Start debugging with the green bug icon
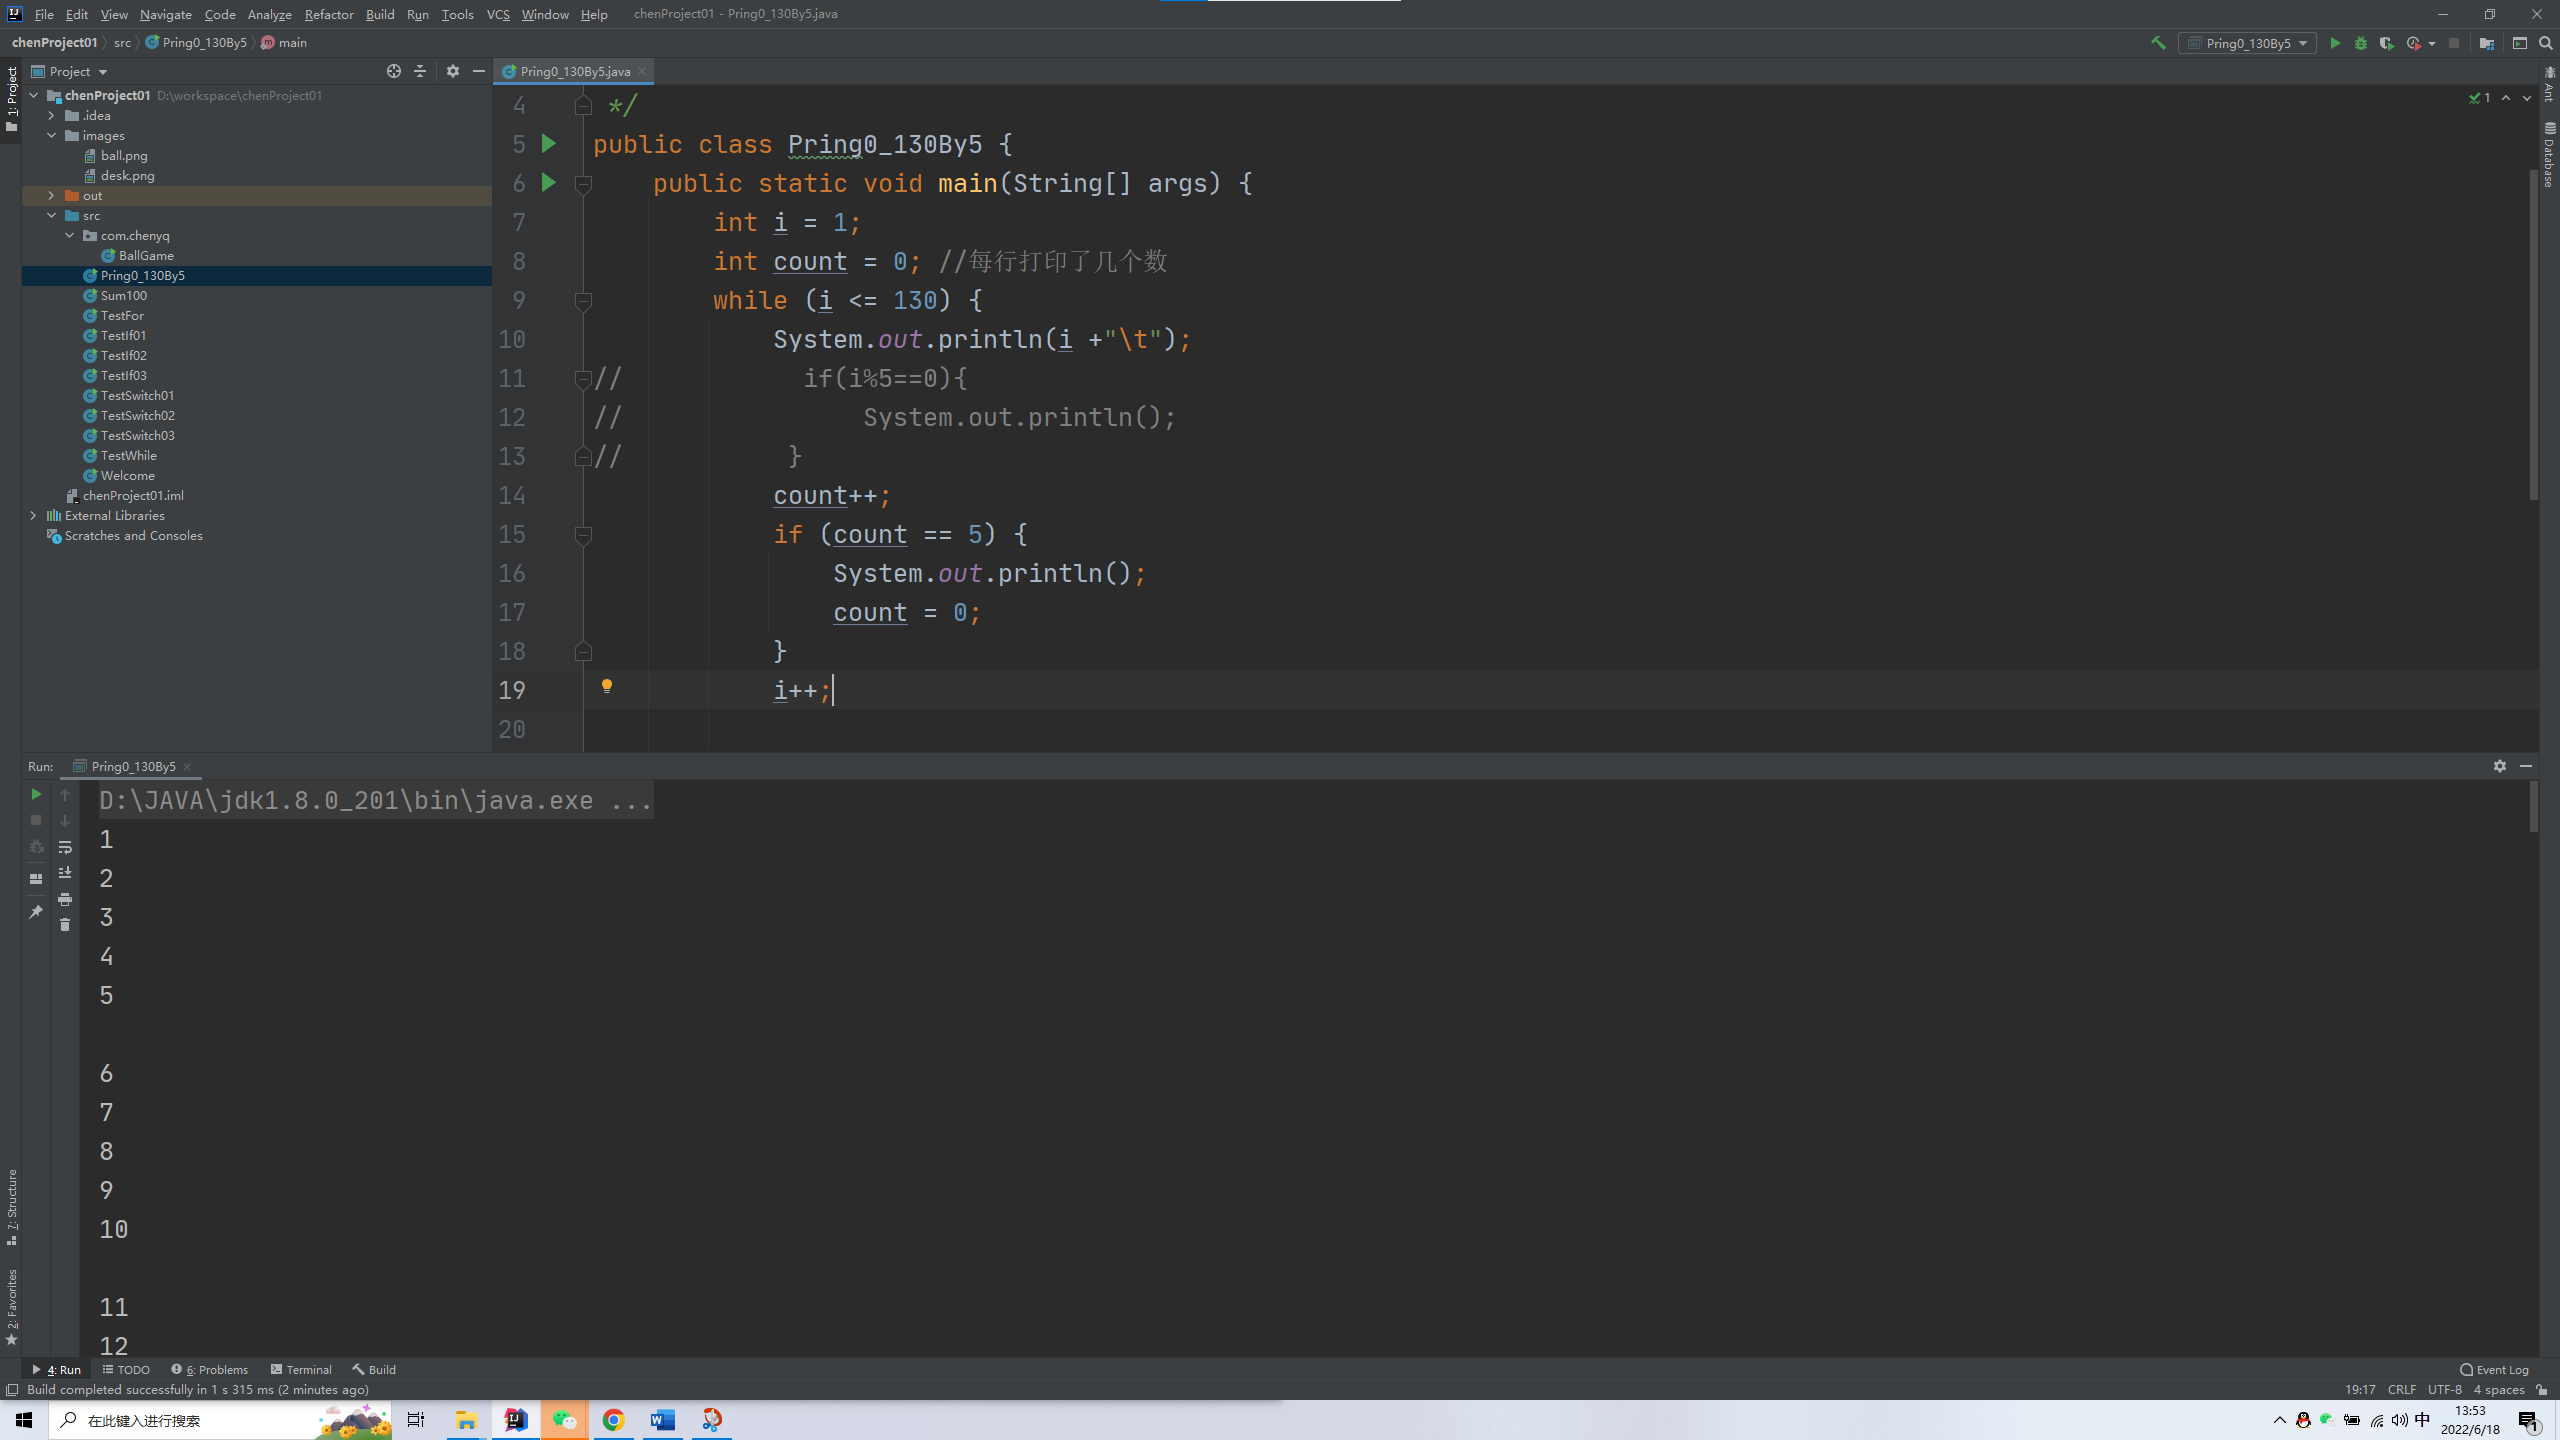 point(2361,43)
